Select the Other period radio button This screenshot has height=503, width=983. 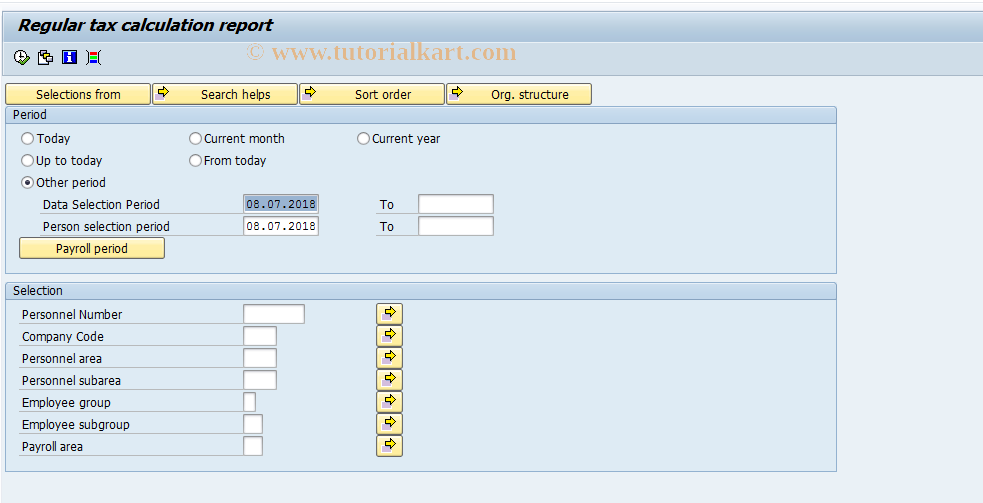pyautogui.click(x=28, y=183)
